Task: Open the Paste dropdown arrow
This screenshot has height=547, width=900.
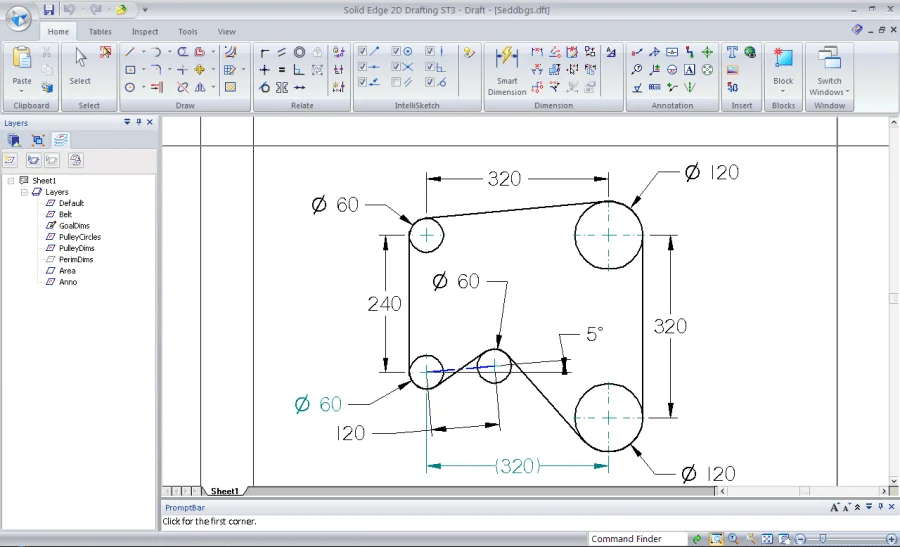Action: tap(22, 91)
